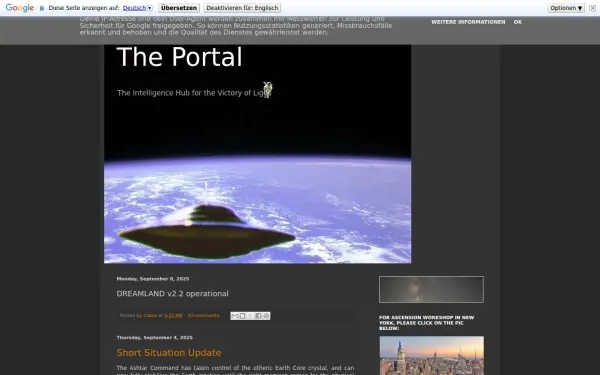Click Deaktivieren für: Englisch button
Screen dimensions: 600x375
pos(242,8)
